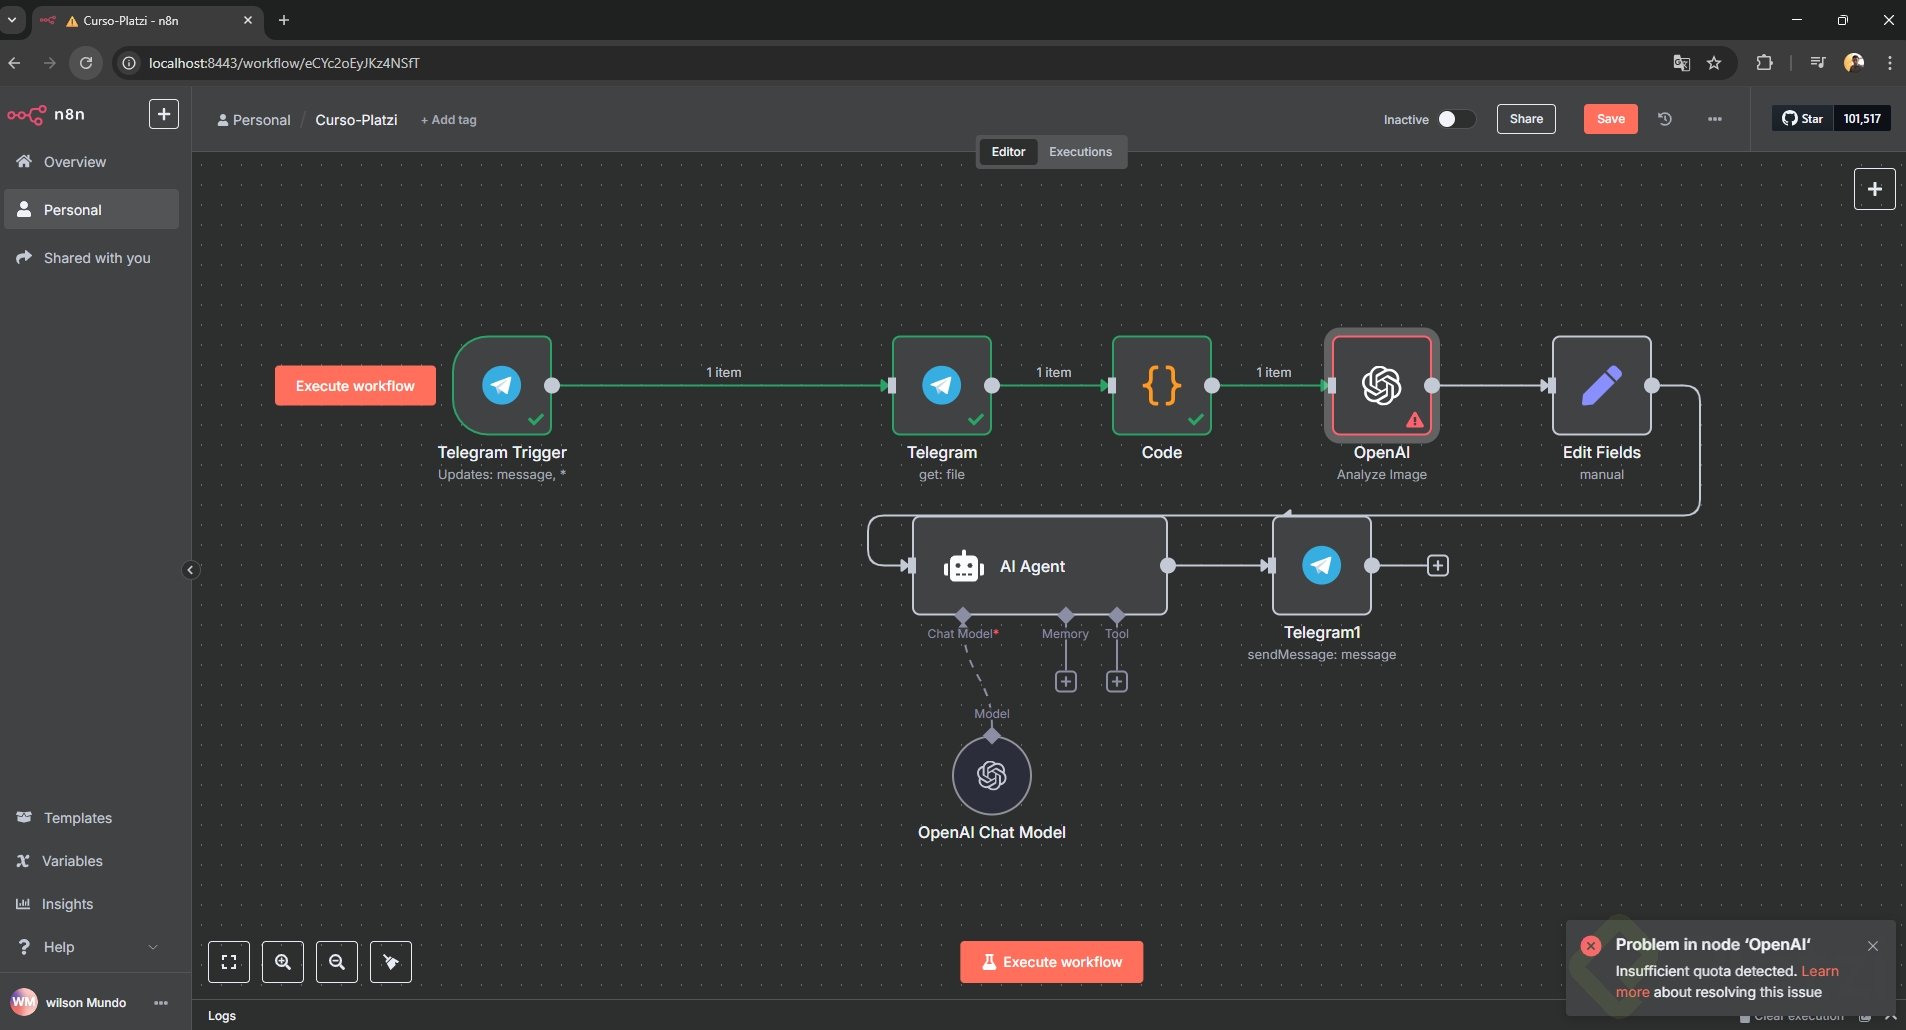Screen dimensions: 1906x1030
Task: Add a Memory sub-node to AI Agent
Action: point(1066,682)
